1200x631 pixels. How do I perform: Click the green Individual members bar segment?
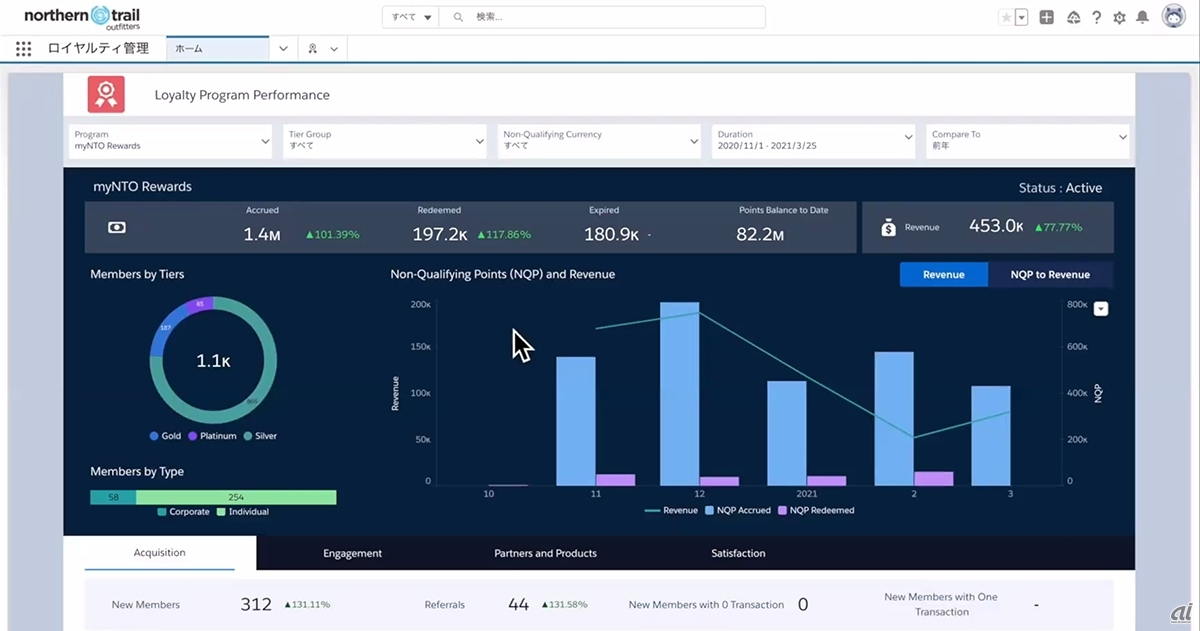(x=236, y=497)
